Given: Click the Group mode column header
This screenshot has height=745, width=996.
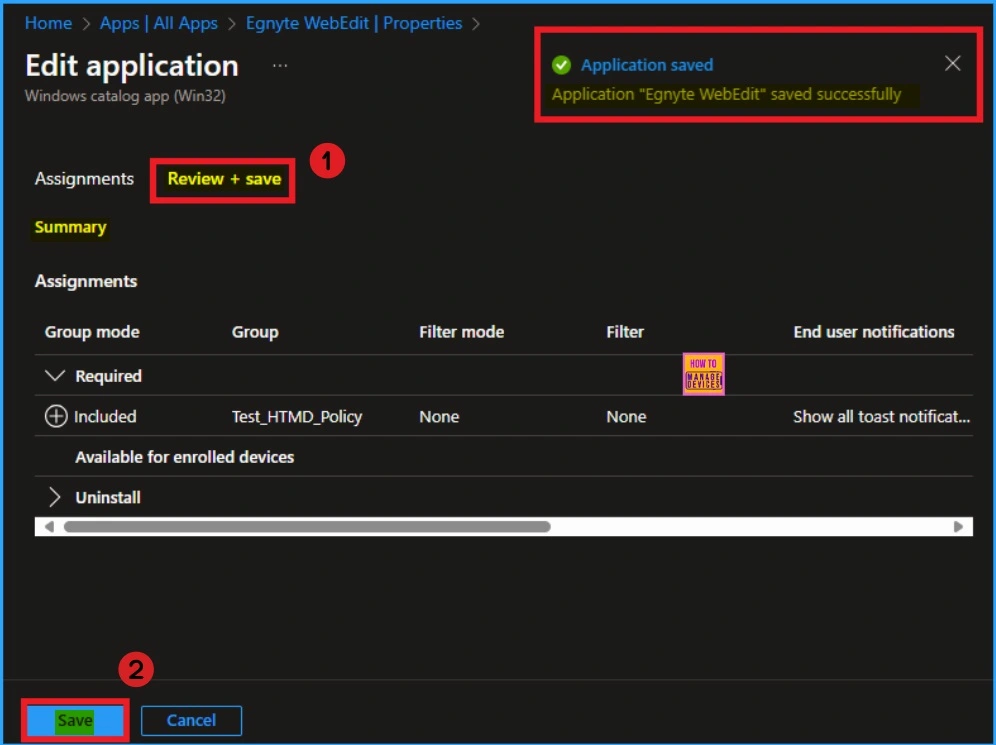Looking at the screenshot, I should click(92, 332).
